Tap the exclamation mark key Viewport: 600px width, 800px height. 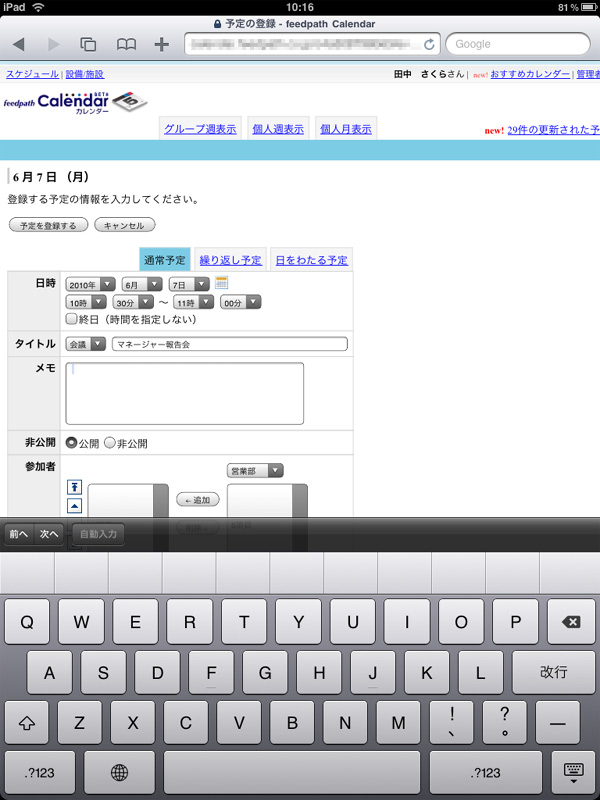pyautogui.click(x=452, y=722)
